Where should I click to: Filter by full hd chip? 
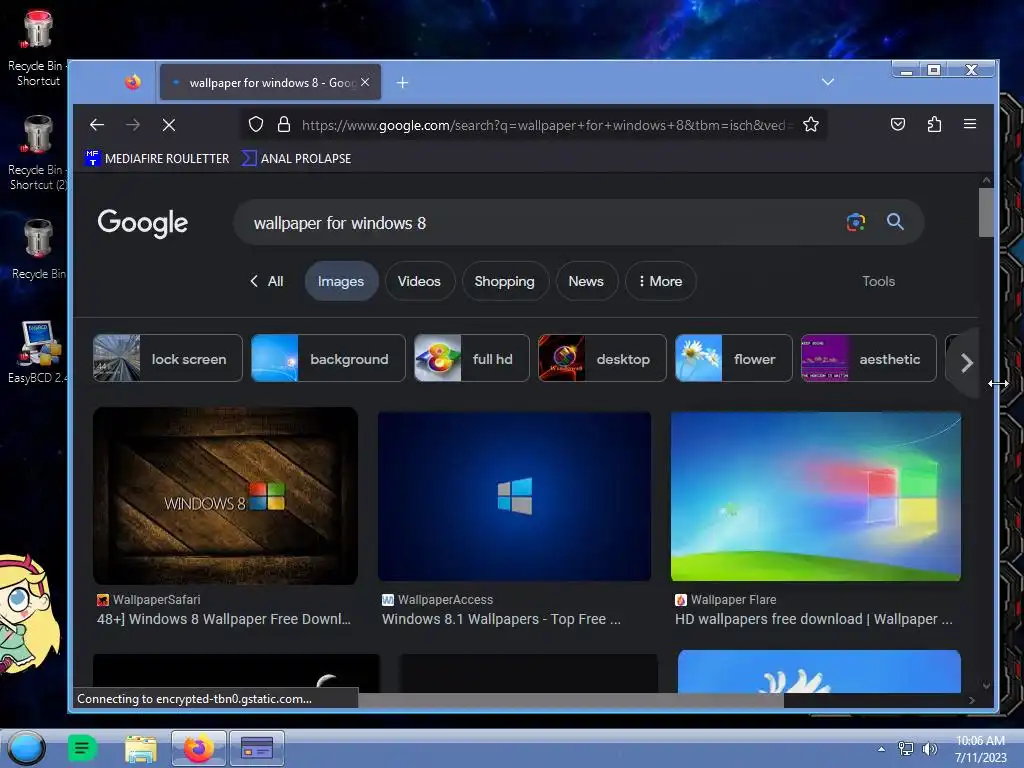tap(472, 359)
